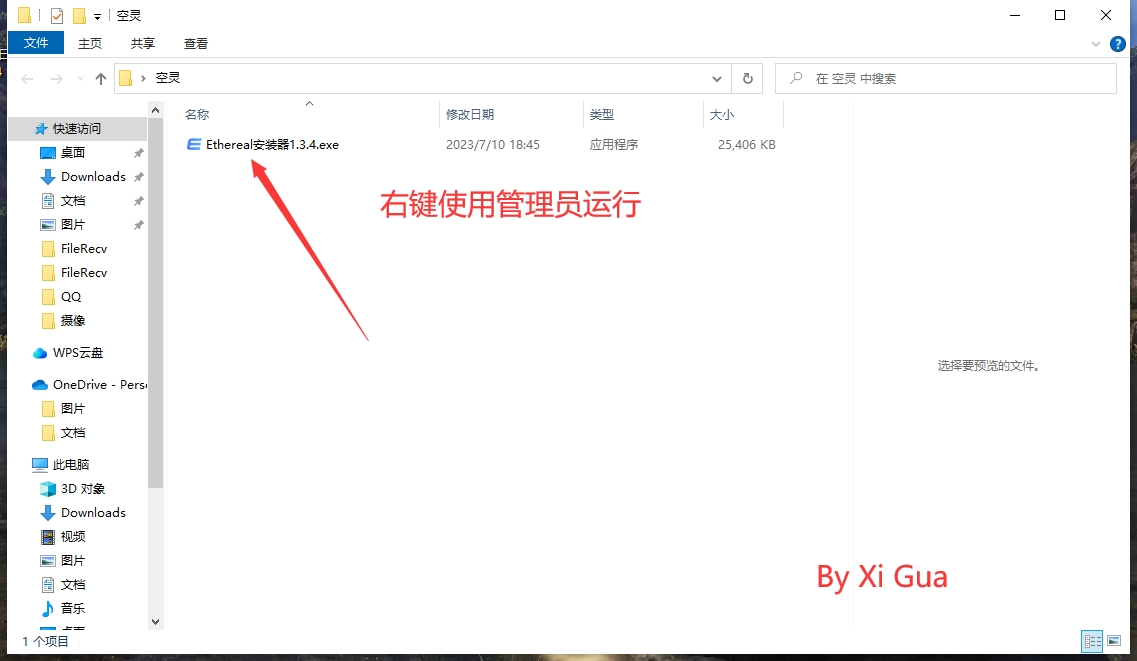
Task: Click the refresh button beside address bar
Action: [x=747, y=78]
